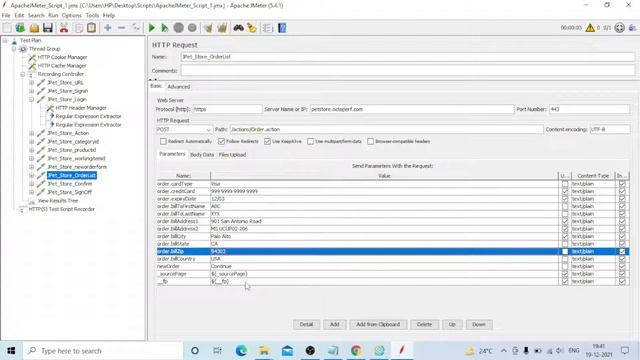
Task: Toggle URL Encode checkbox for order.cardType row
Action: coord(565,184)
